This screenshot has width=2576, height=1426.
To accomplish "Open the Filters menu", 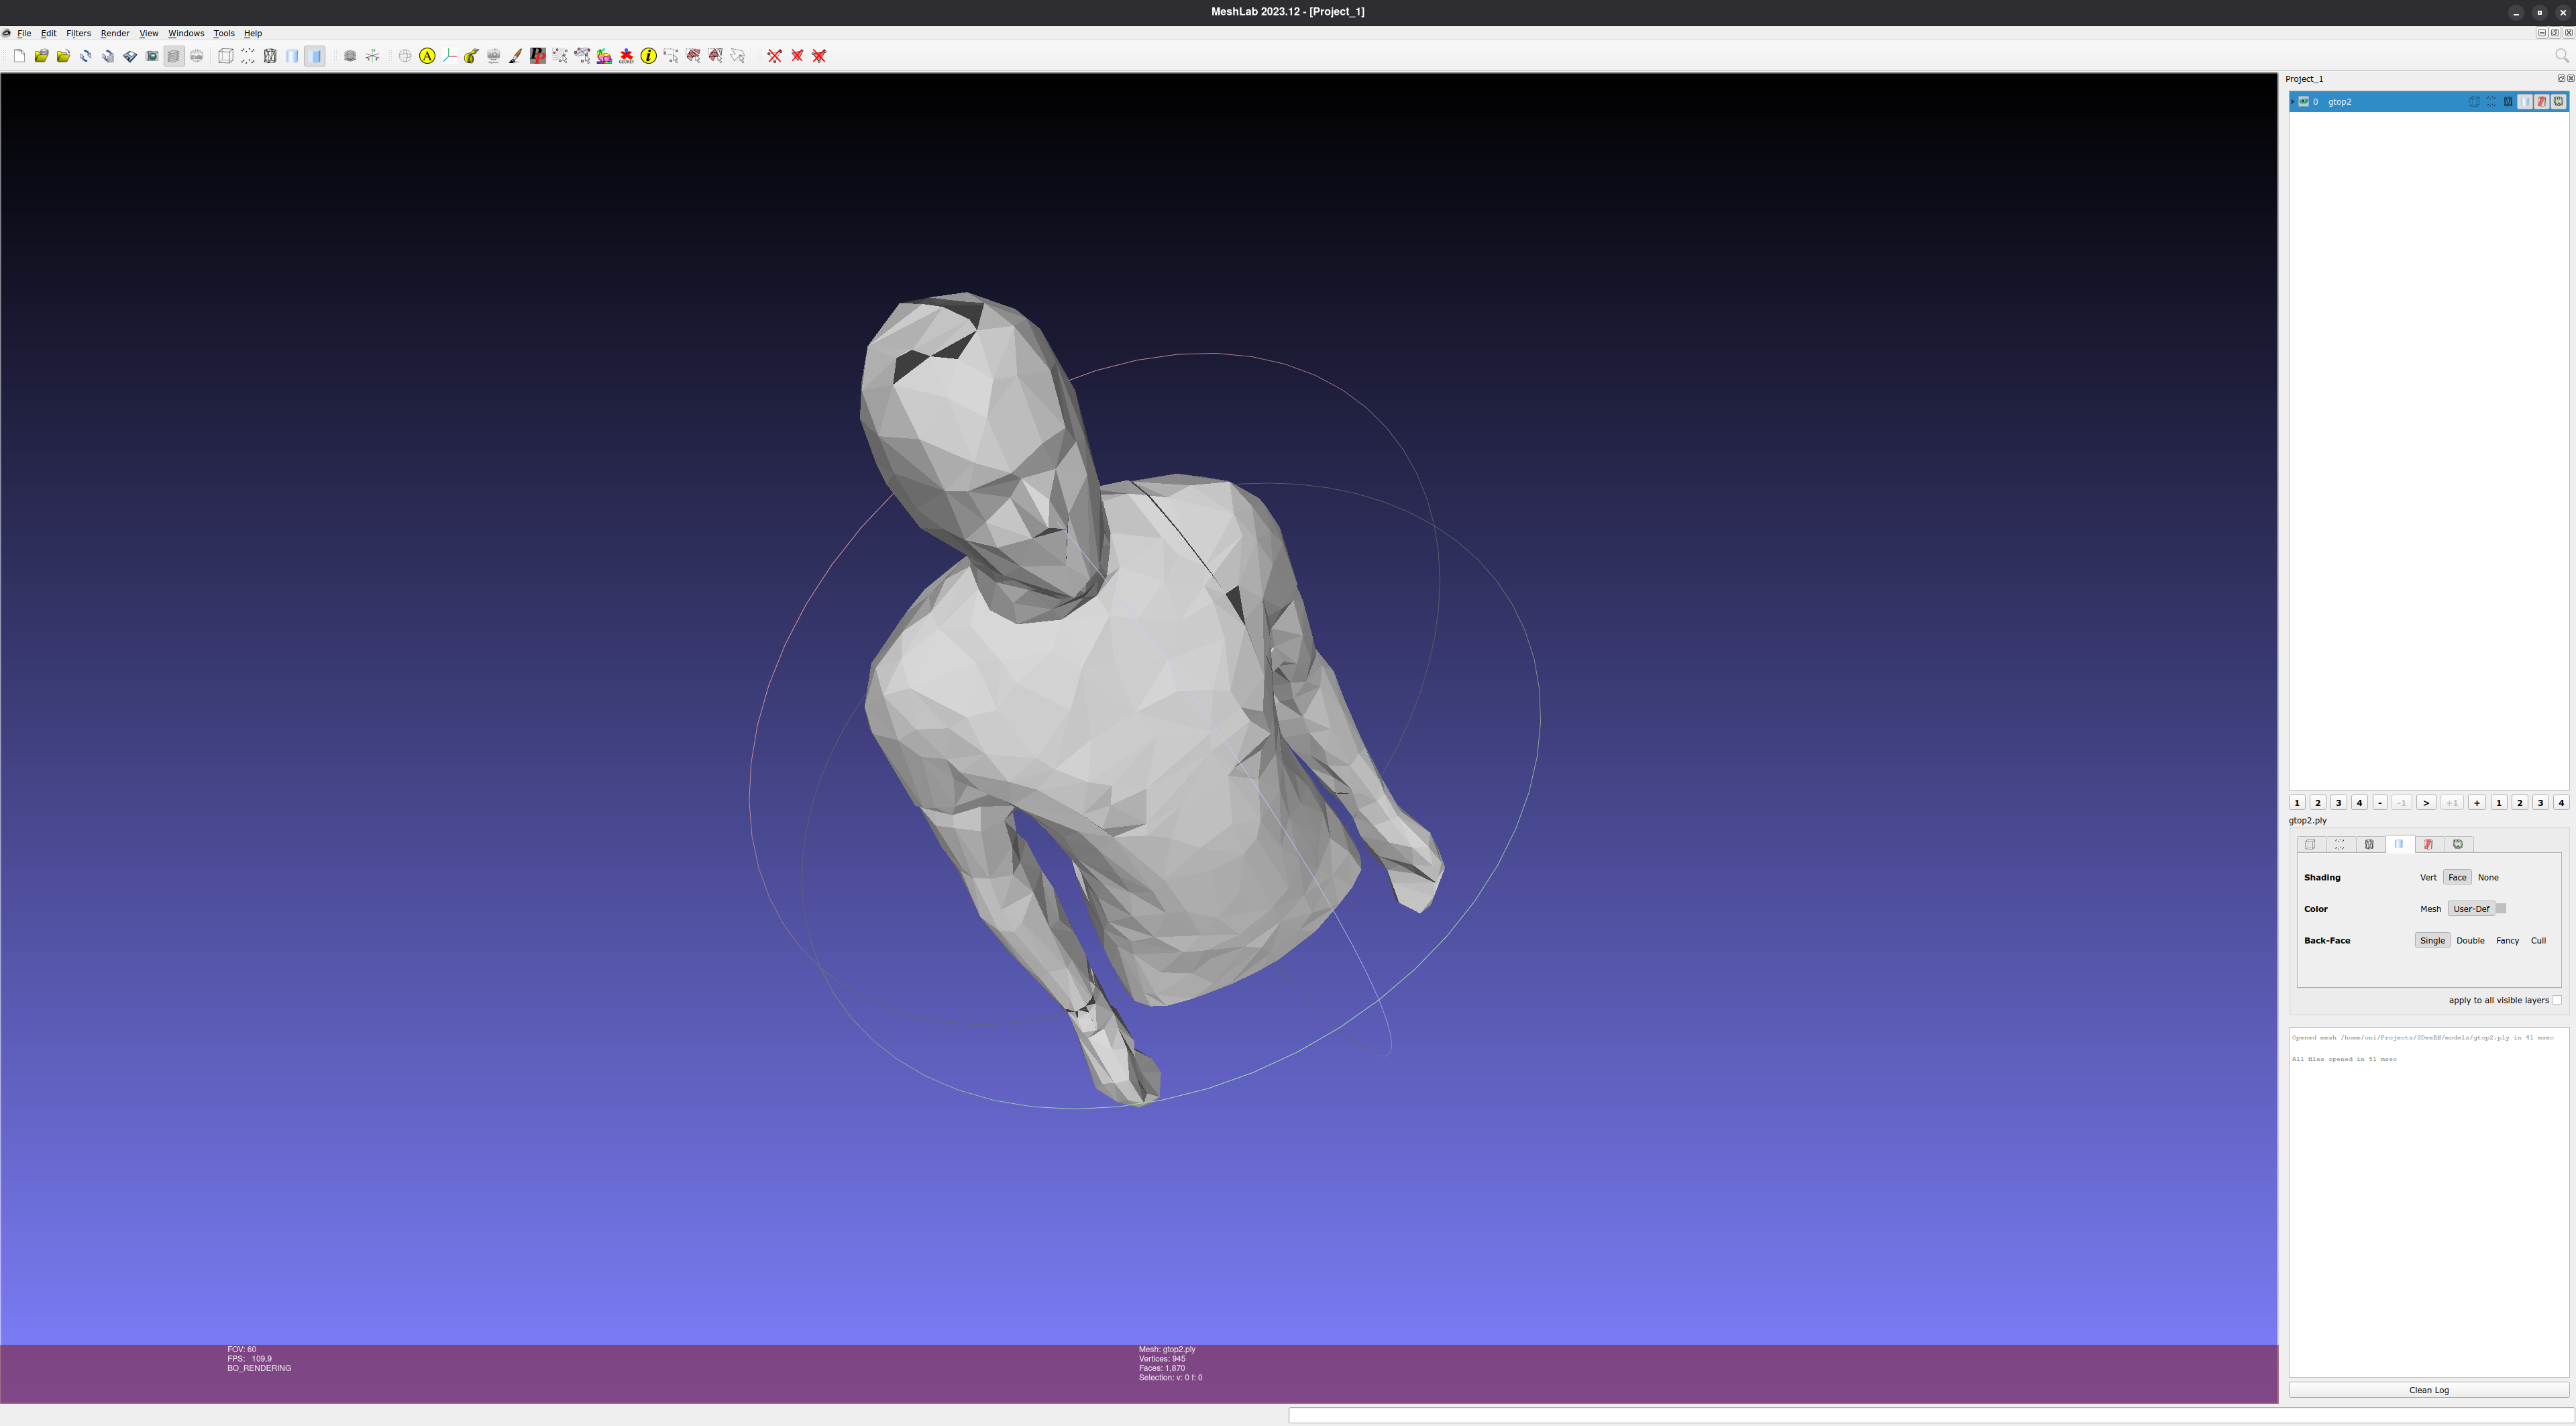I will [x=78, y=33].
